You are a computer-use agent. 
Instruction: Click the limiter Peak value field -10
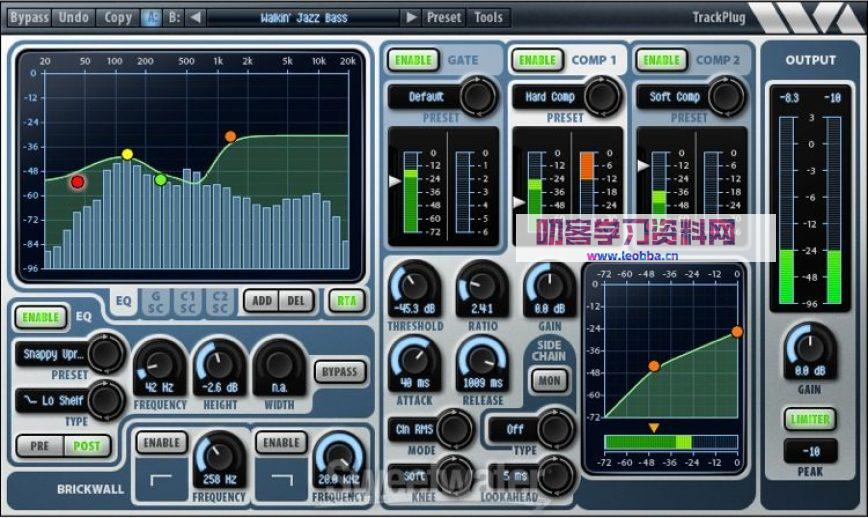click(810, 452)
